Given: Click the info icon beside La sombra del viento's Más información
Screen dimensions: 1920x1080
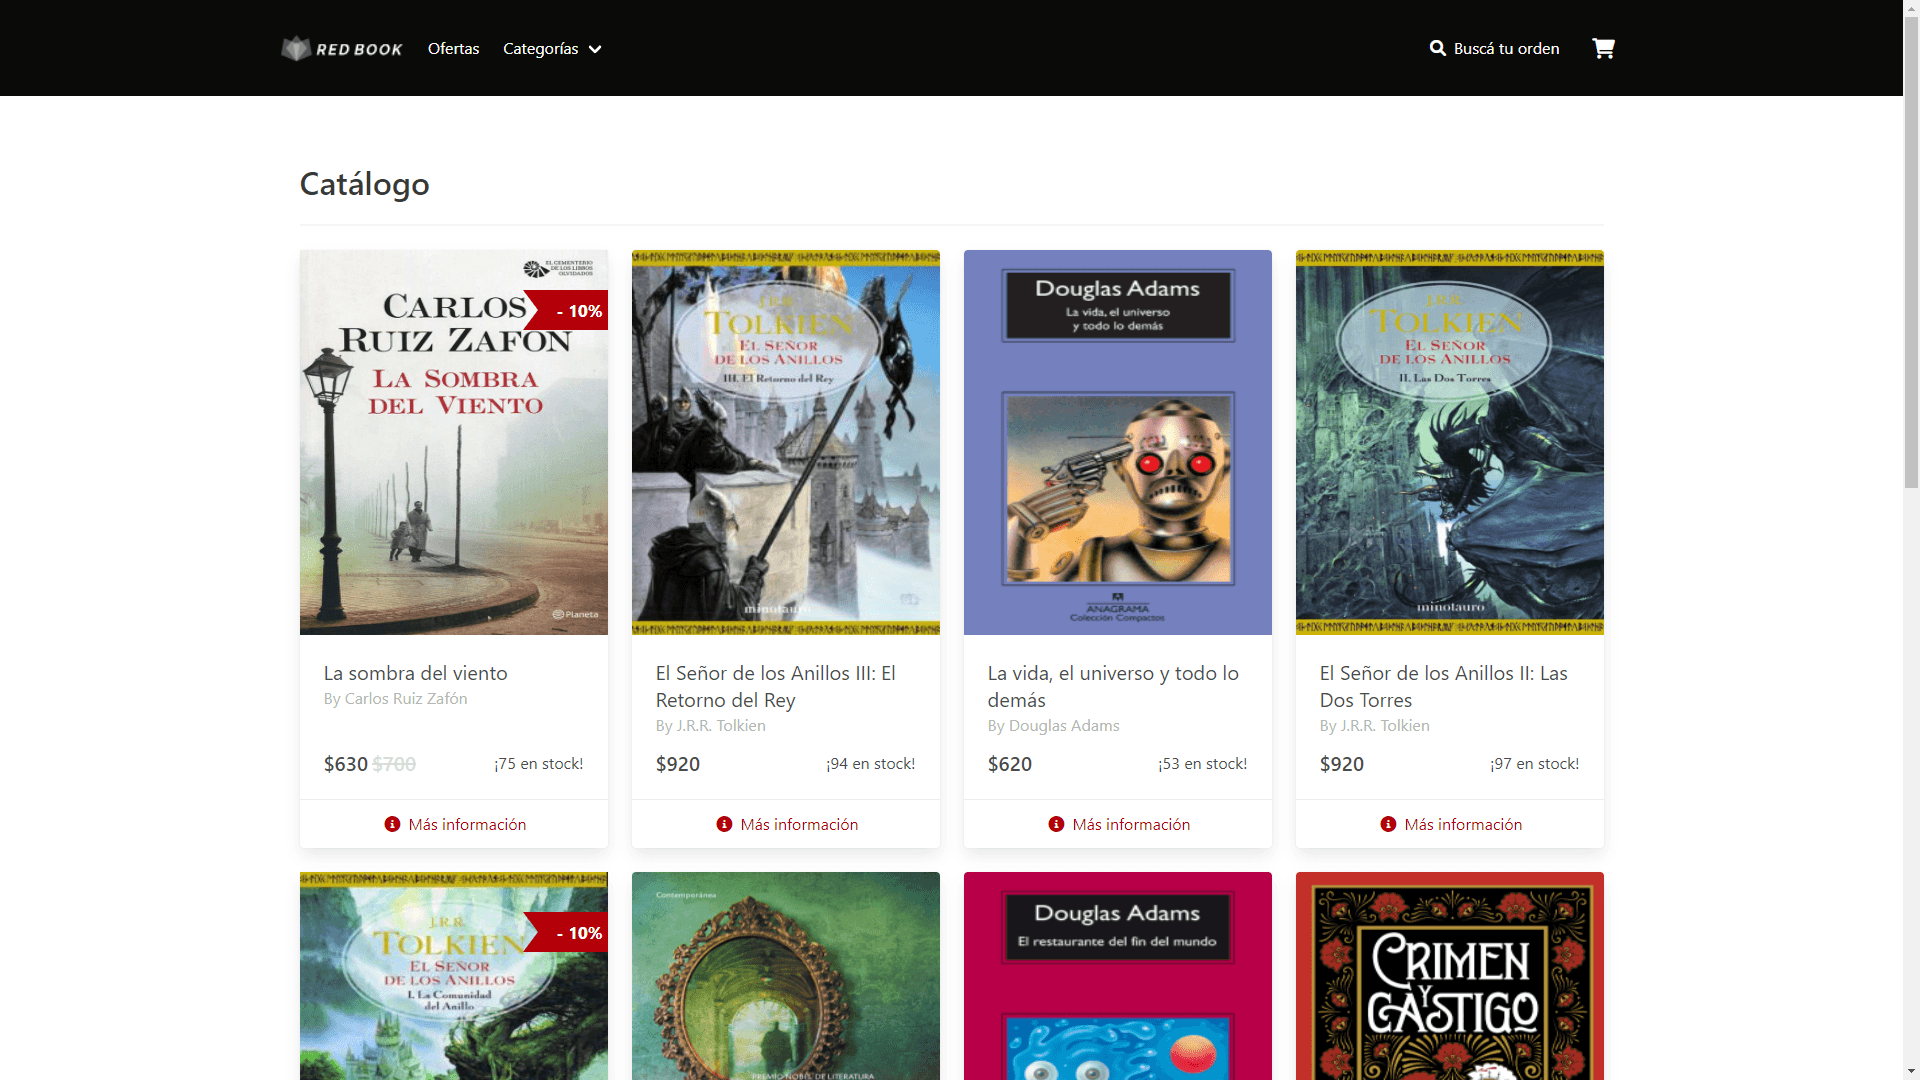Looking at the screenshot, I should click(391, 824).
